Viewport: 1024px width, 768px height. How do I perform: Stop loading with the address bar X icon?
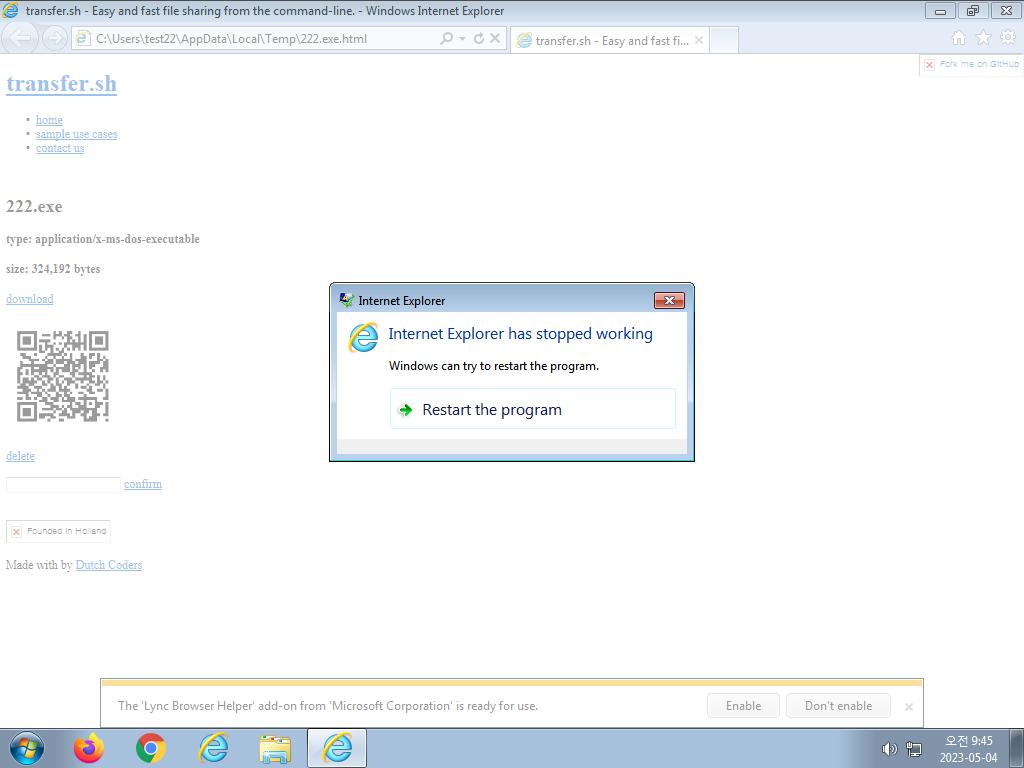click(495, 39)
